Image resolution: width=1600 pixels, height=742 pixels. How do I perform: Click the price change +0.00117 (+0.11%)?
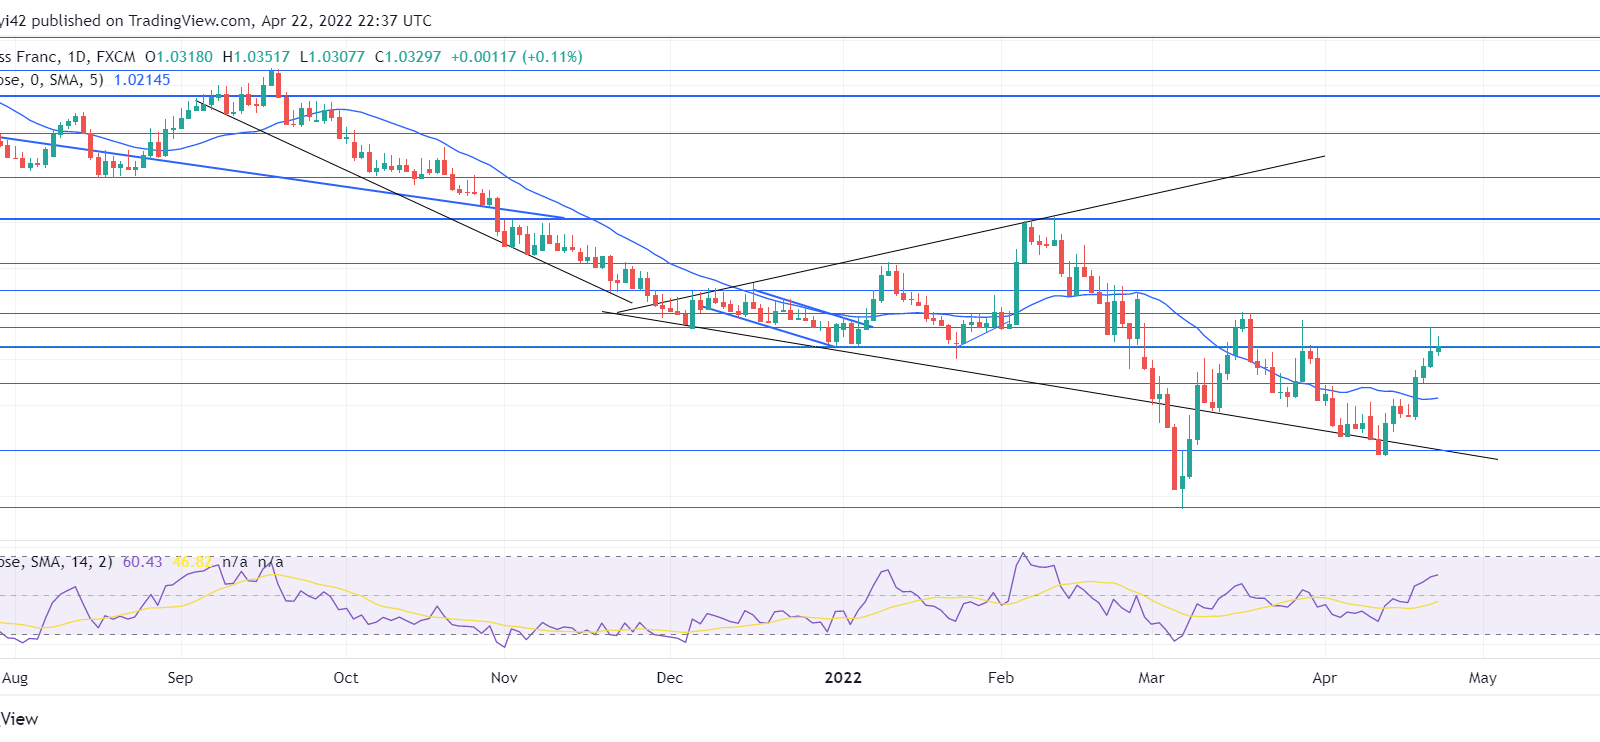coord(517,57)
